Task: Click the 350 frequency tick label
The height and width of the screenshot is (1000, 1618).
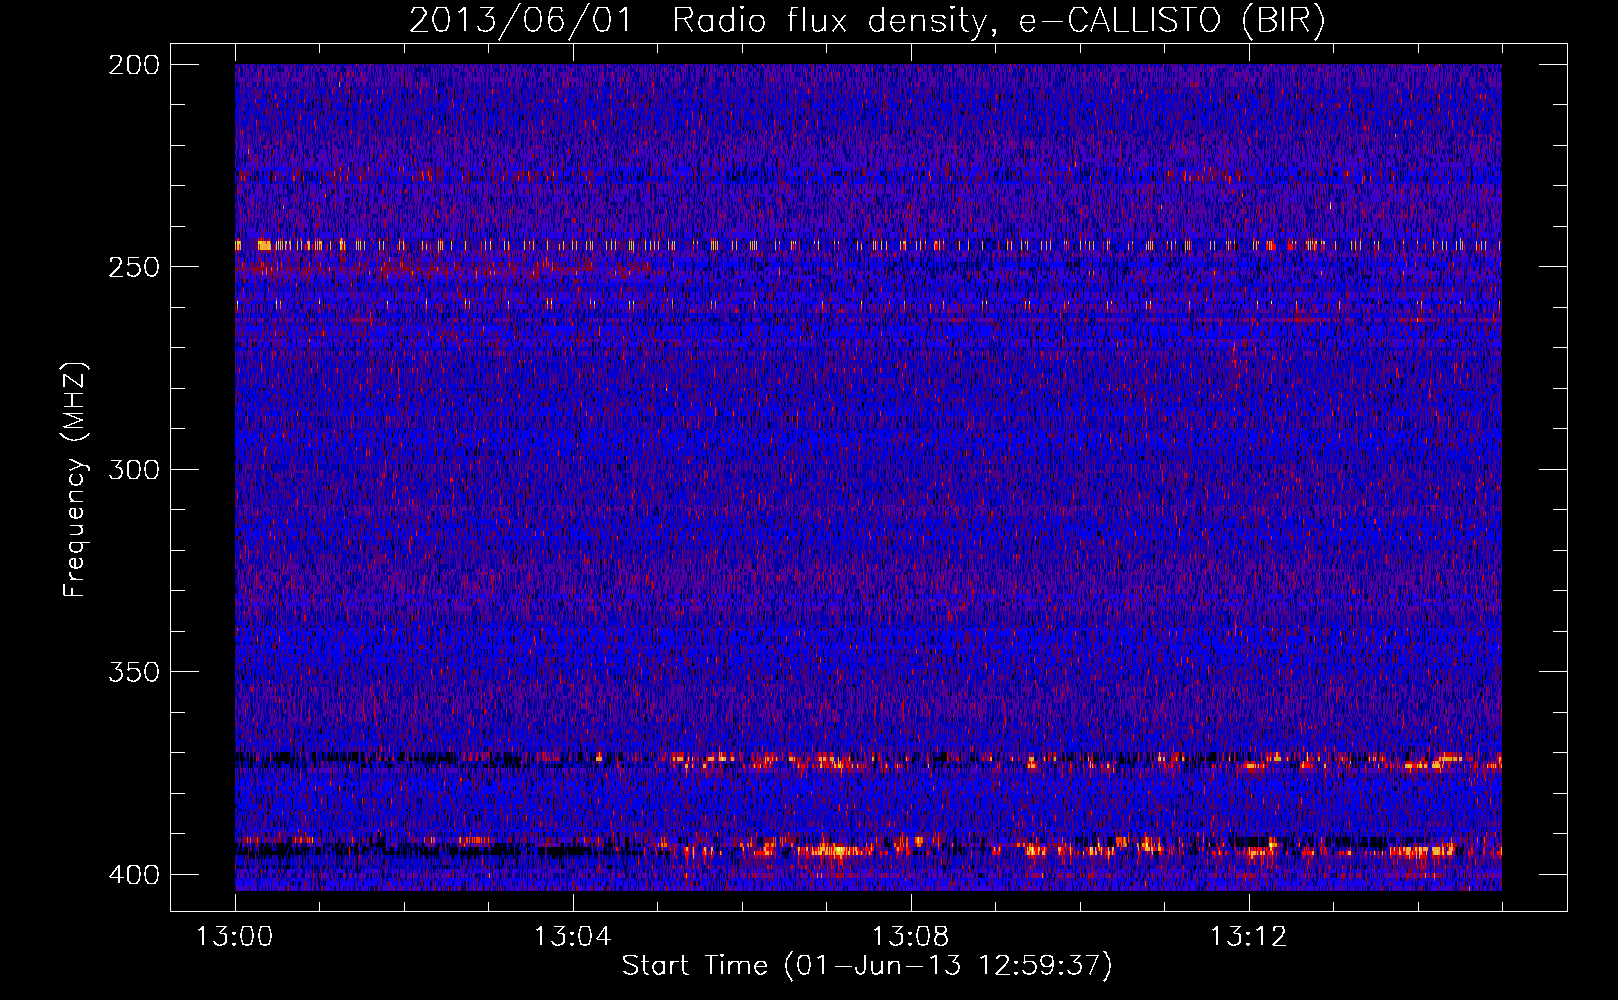Action: pyautogui.click(x=134, y=672)
